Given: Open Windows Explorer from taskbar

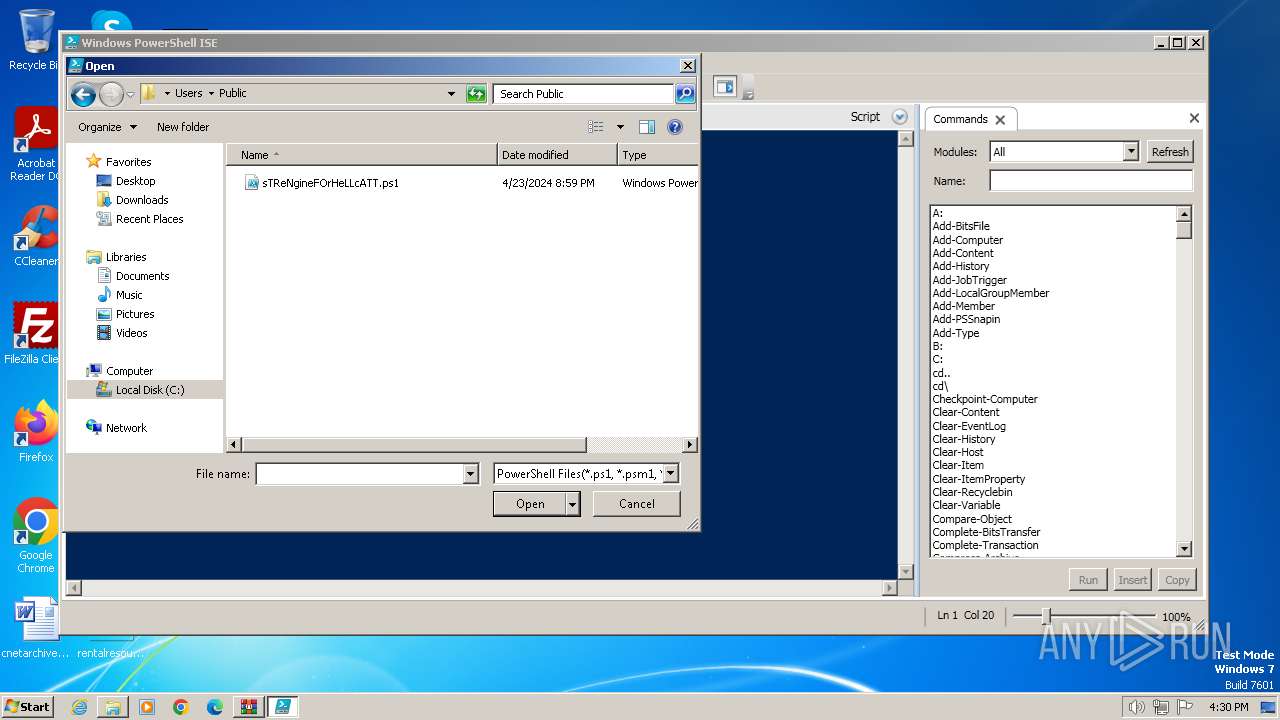Looking at the screenshot, I should (x=113, y=707).
